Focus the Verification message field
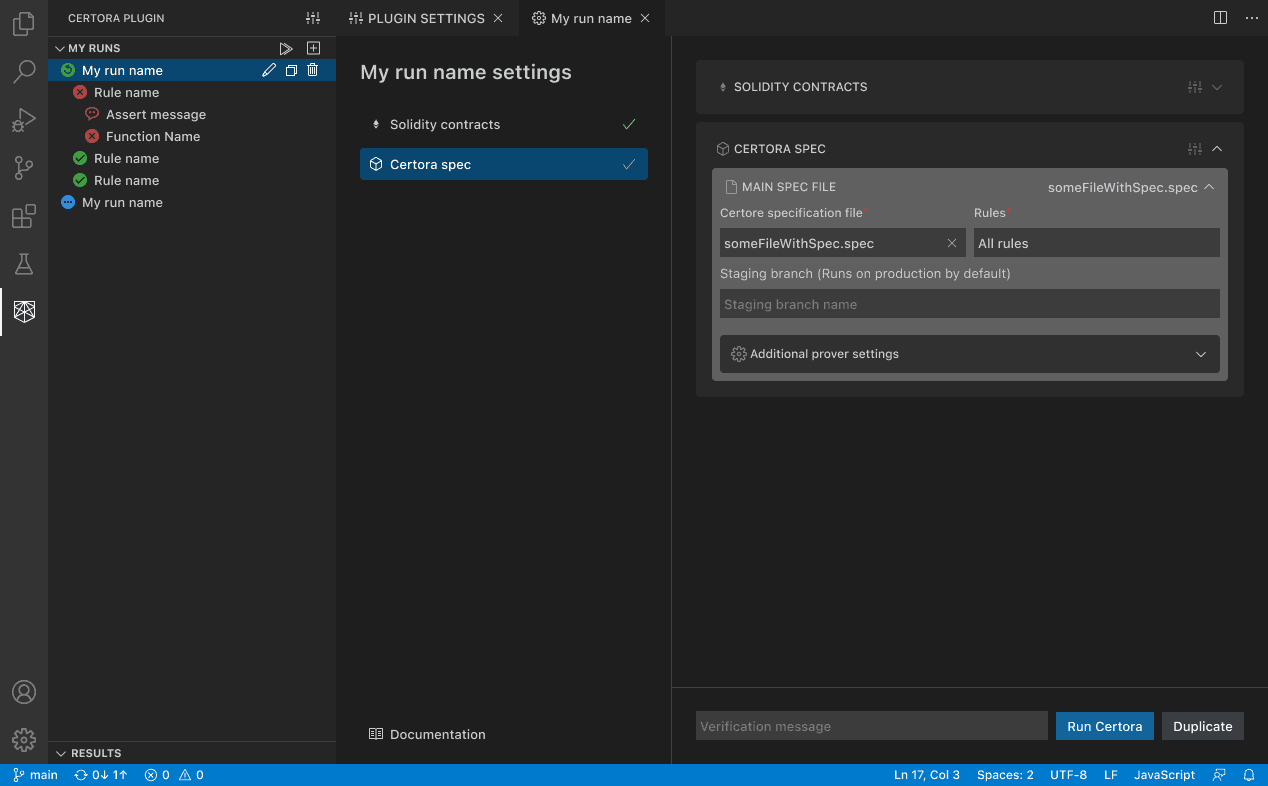The height and width of the screenshot is (786, 1268). 872,726
